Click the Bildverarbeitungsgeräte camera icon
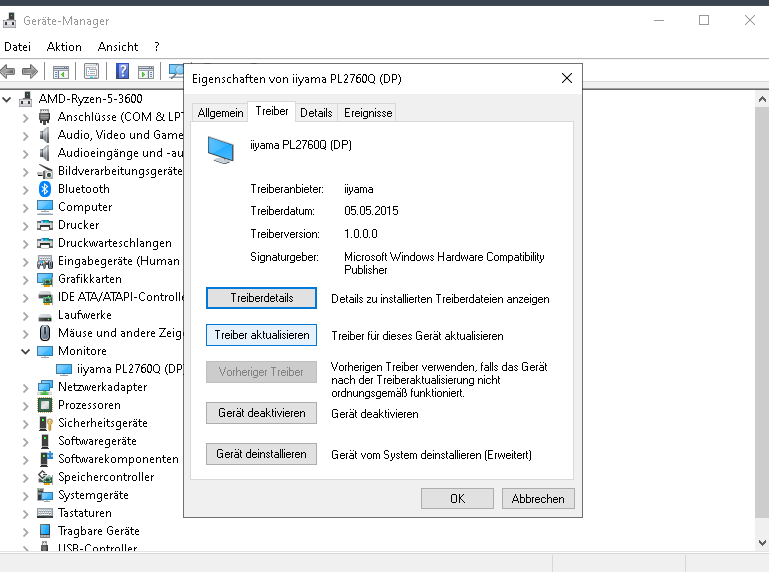 45,172
